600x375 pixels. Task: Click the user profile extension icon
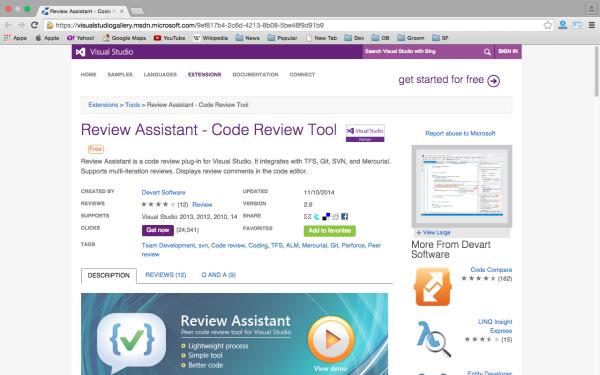(x=562, y=25)
